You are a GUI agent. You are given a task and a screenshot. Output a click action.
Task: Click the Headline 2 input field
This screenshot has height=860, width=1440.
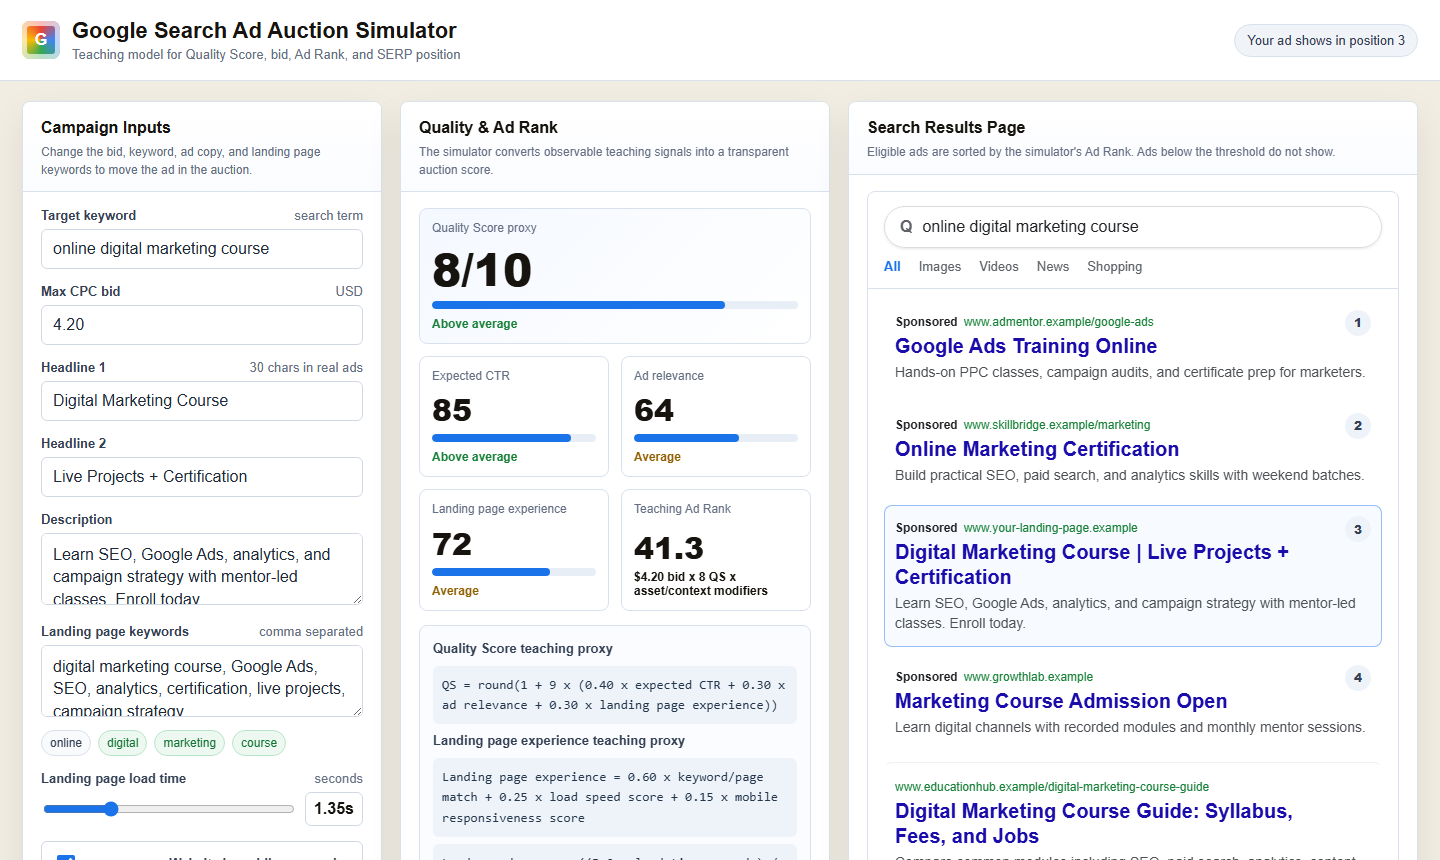point(202,477)
